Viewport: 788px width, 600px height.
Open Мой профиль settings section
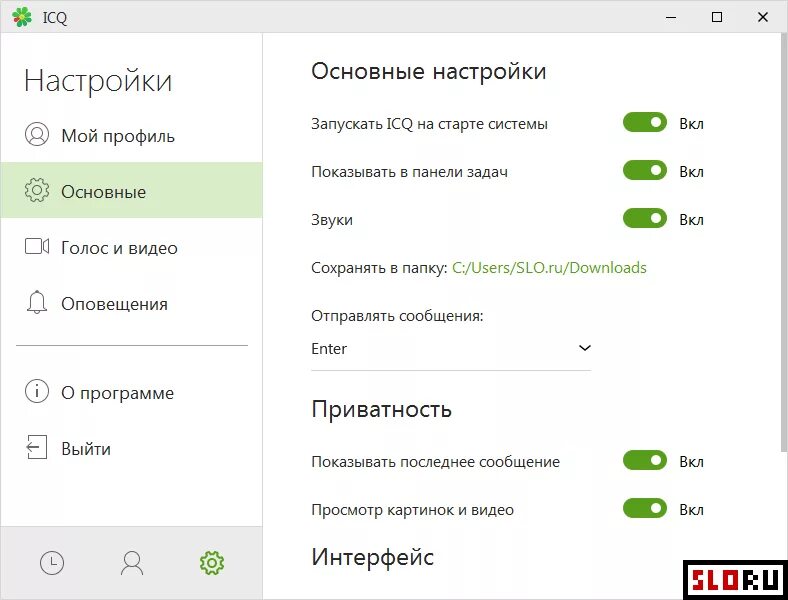[131, 135]
